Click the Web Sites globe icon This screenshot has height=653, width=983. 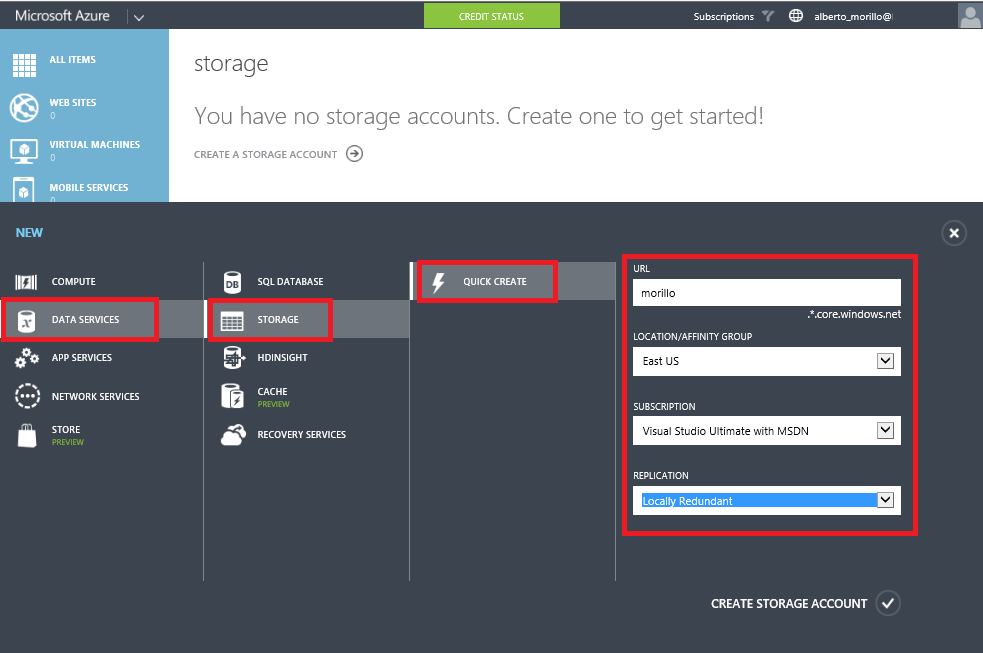[x=24, y=108]
